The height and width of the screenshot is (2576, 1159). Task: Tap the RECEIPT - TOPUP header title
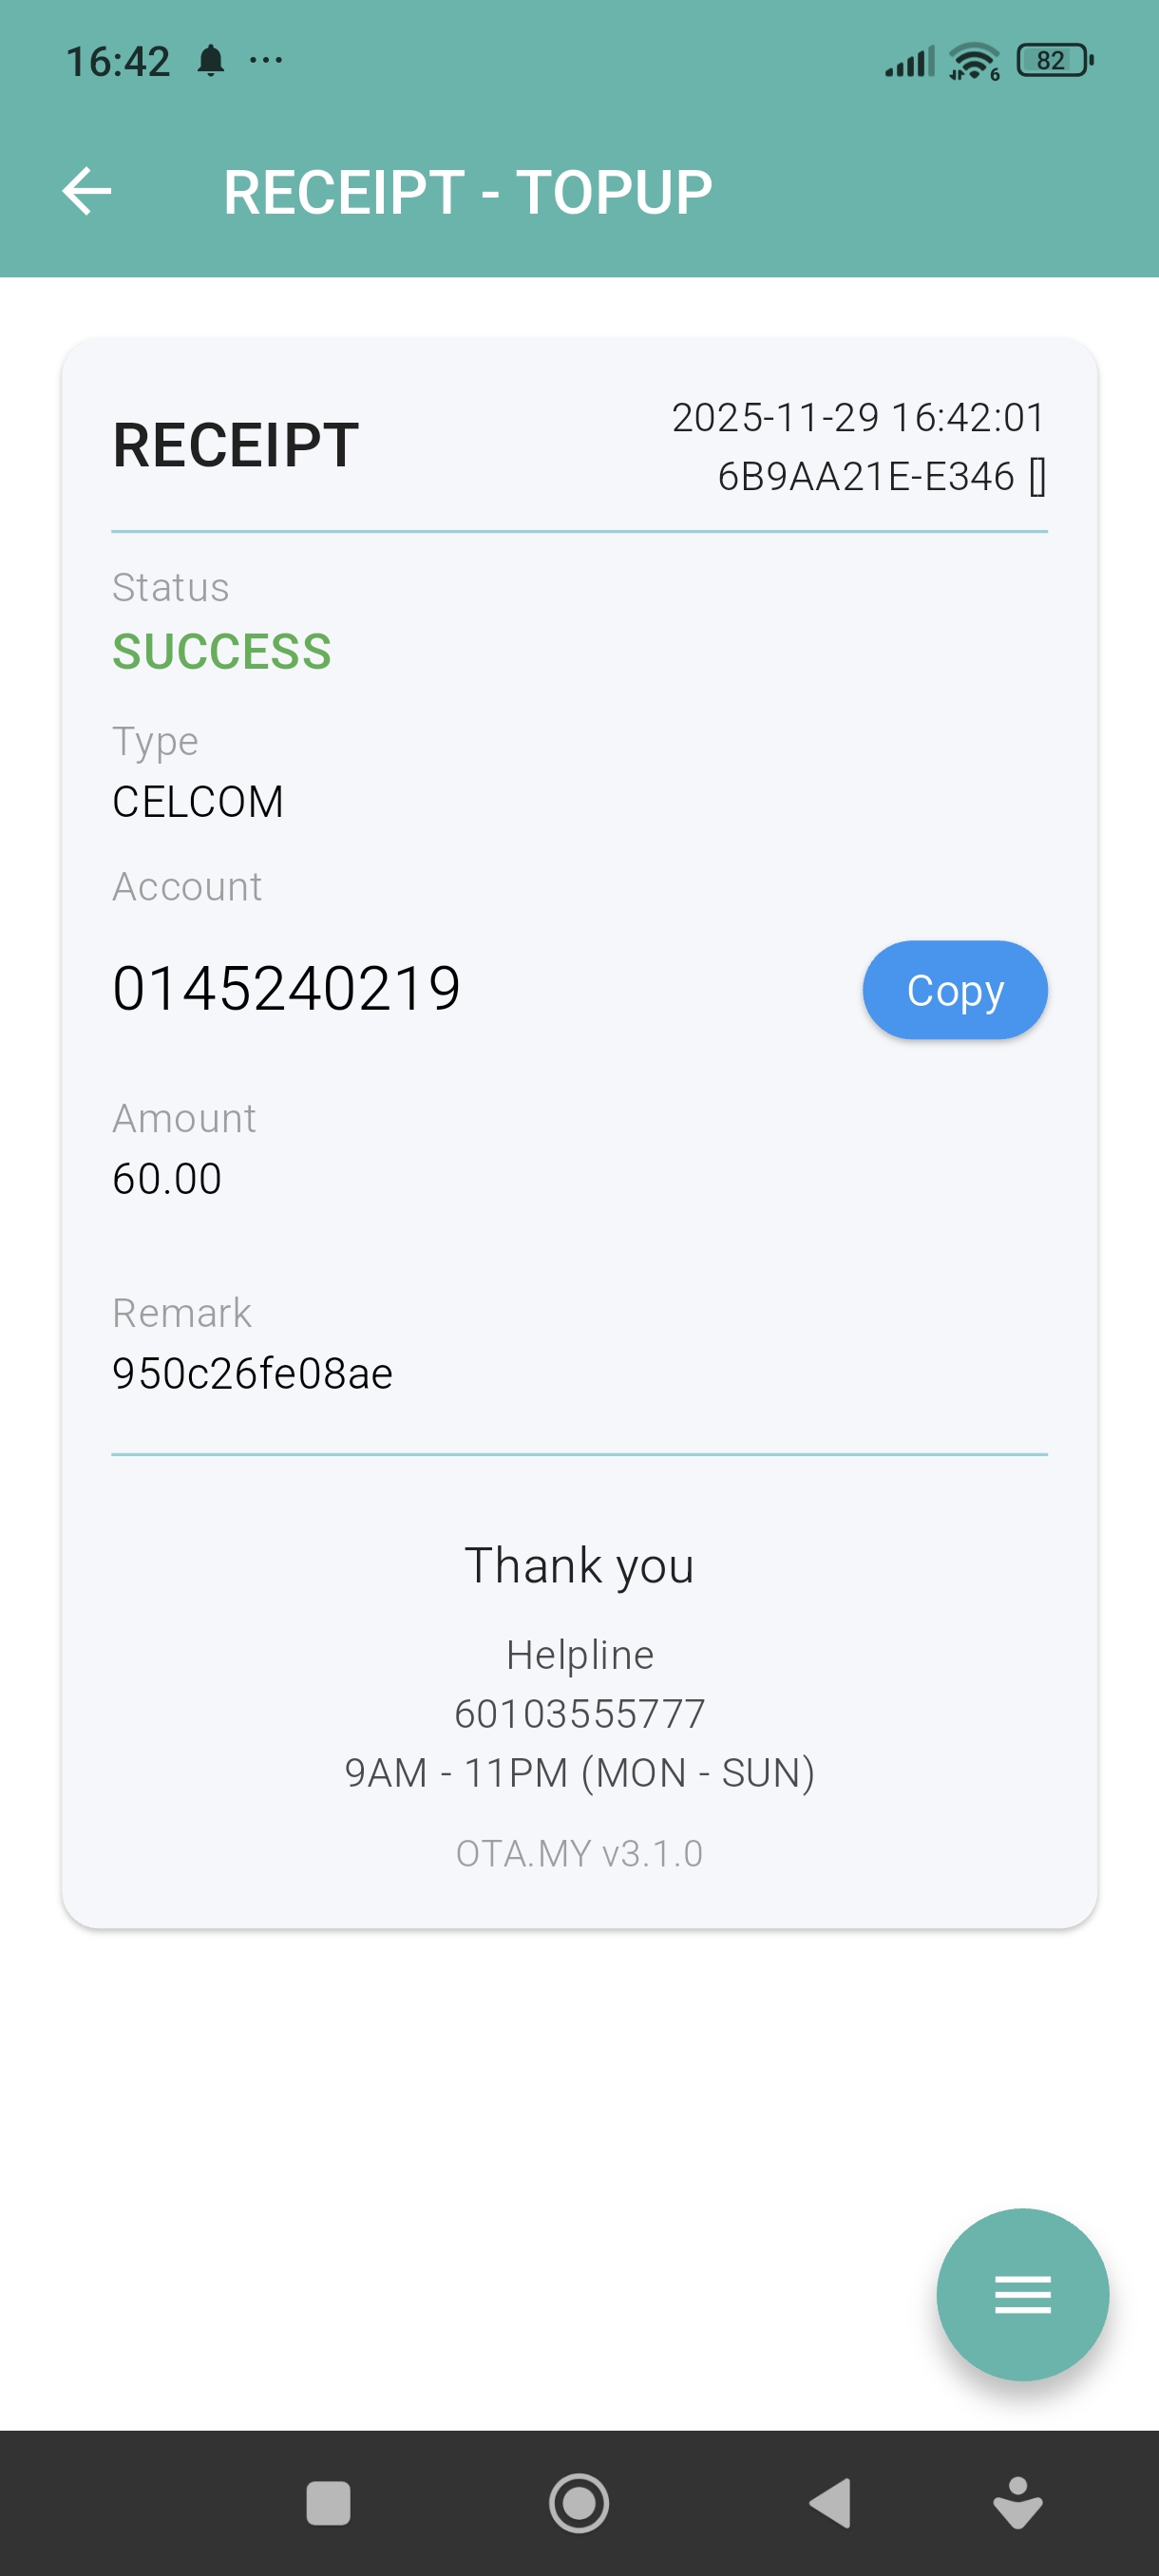(x=467, y=192)
